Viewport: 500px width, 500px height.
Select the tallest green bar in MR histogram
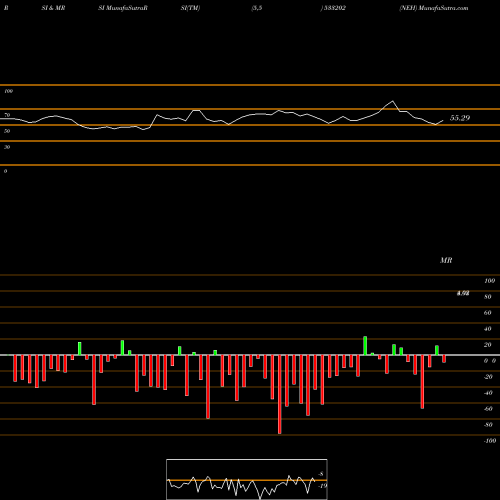(365, 346)
